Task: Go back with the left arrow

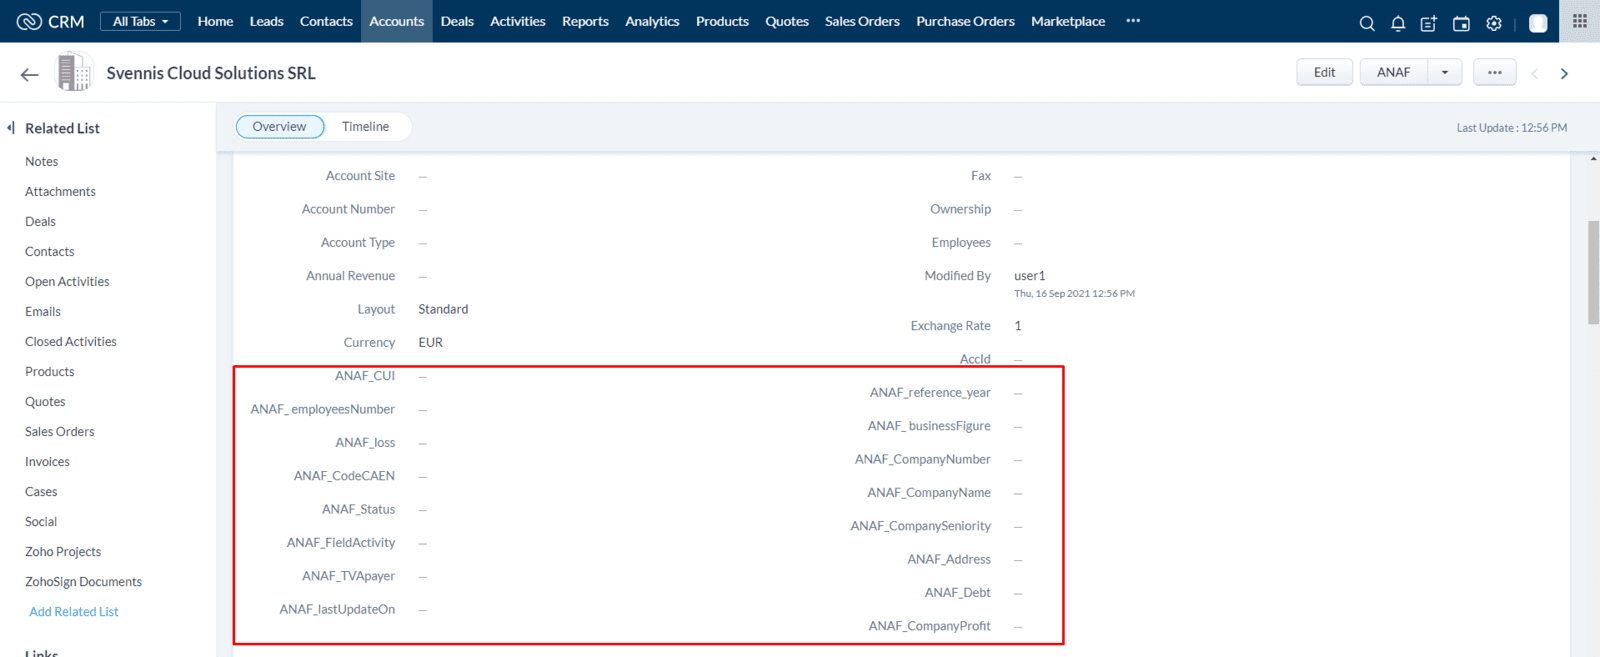Action: point(29,73)
